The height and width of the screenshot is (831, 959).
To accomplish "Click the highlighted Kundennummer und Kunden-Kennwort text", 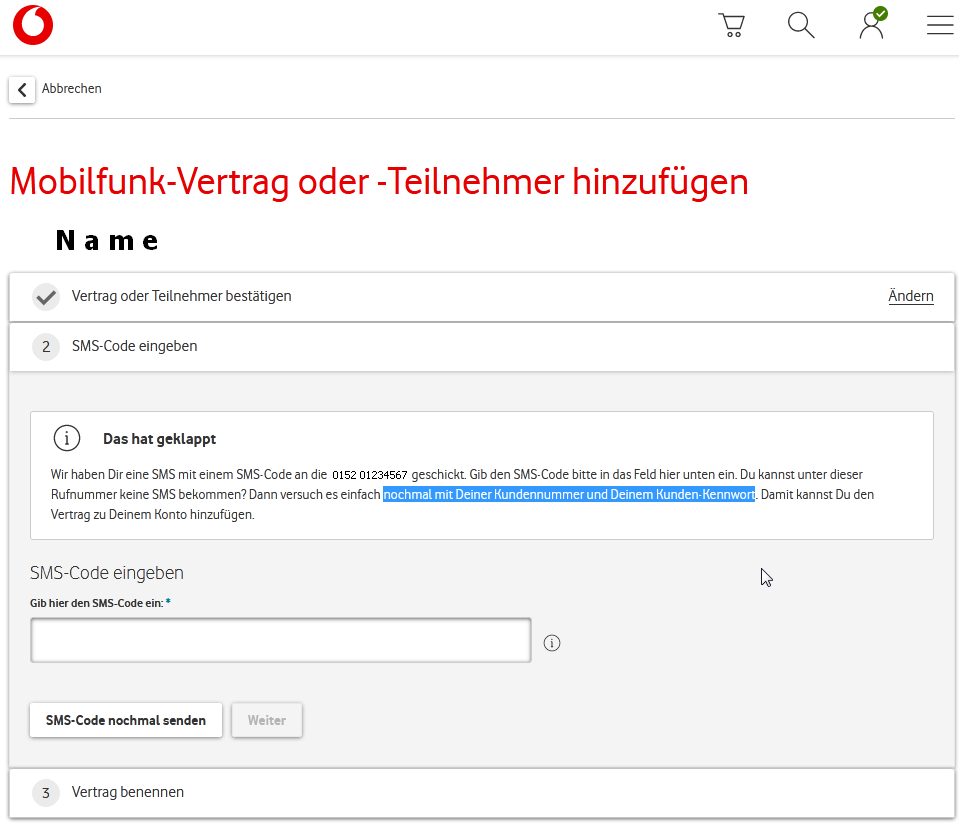I will (568, 494).
